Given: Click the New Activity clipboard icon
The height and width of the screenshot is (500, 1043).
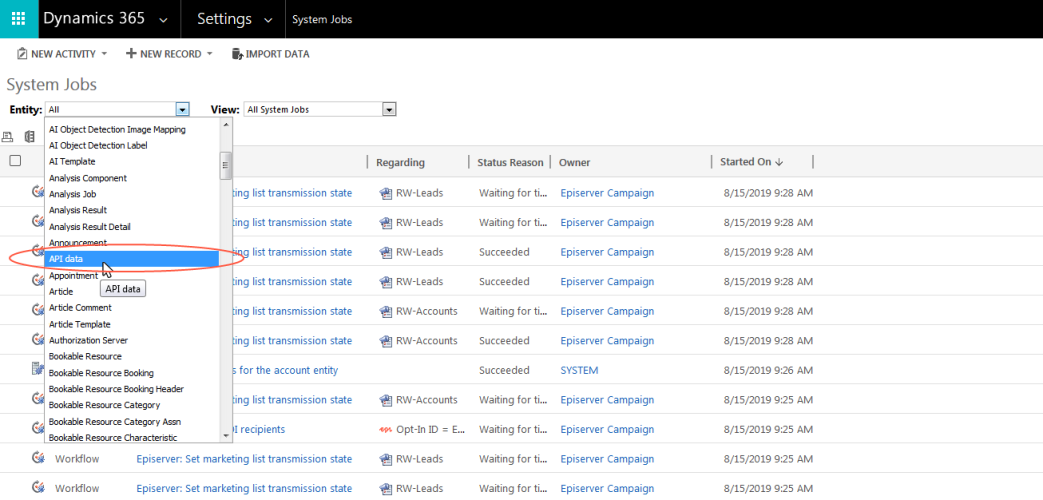Looking at the screenshot, I should [x=22, y=54].
